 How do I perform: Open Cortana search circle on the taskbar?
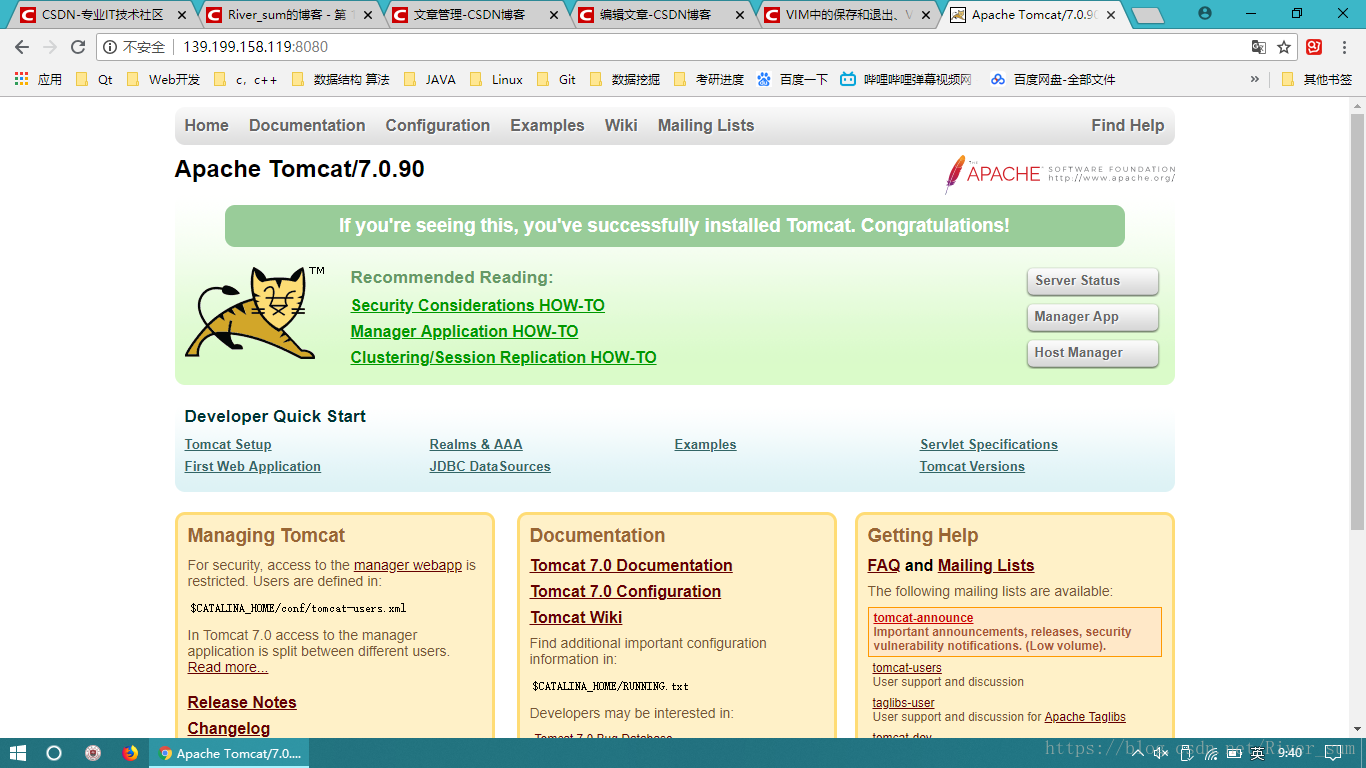pyautogui.click(x=54, y=753)
